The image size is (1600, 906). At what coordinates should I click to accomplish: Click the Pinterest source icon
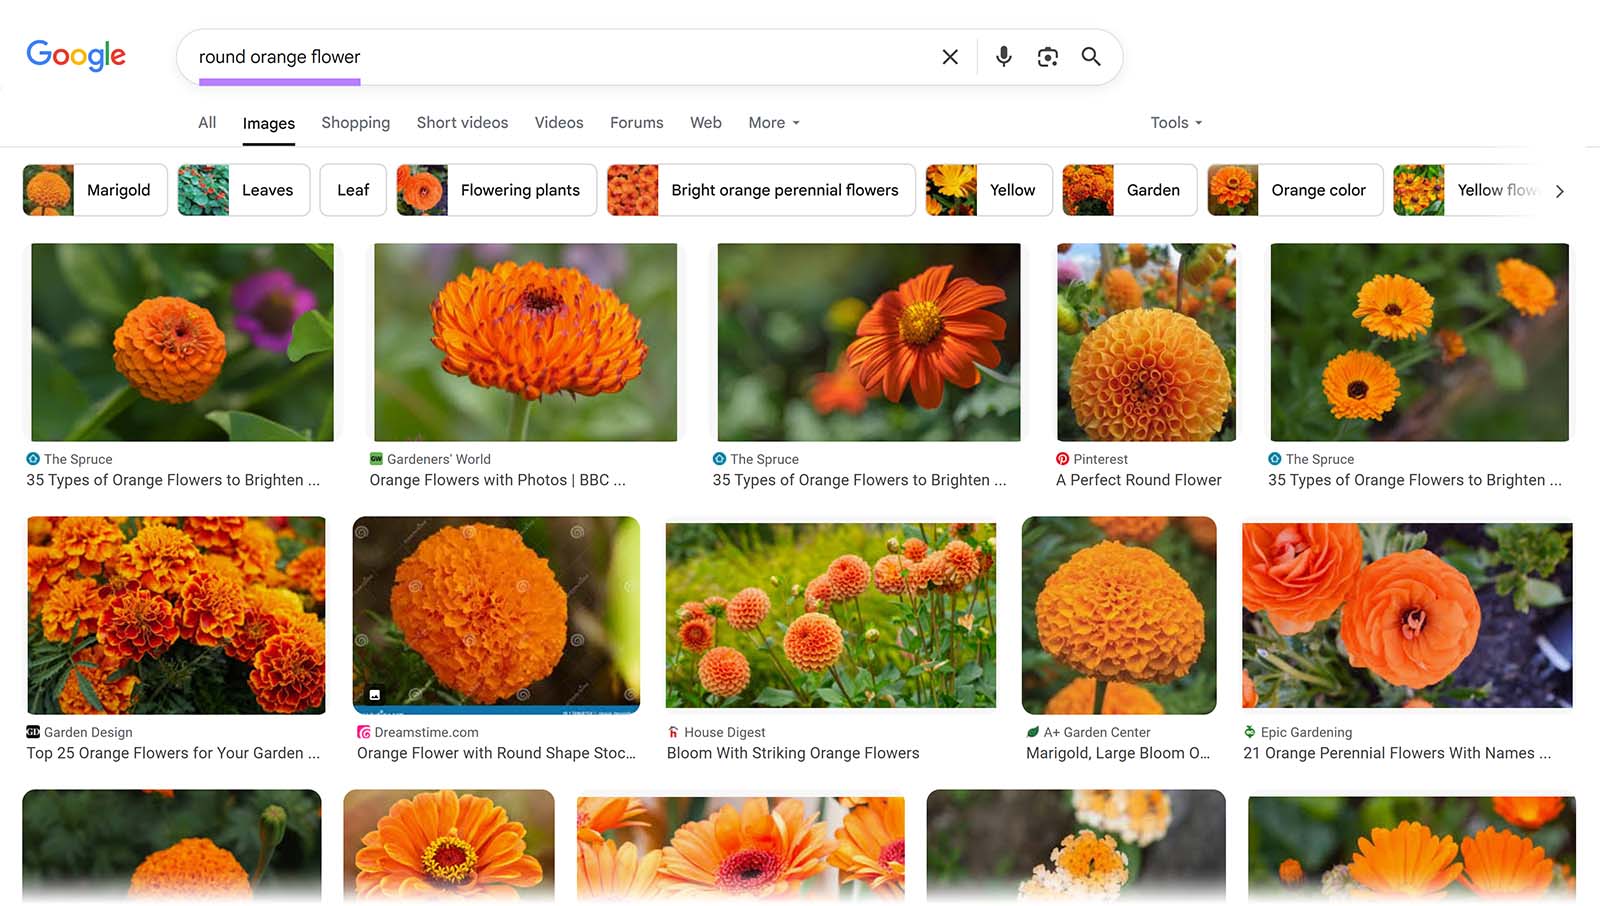point(1063,459)
